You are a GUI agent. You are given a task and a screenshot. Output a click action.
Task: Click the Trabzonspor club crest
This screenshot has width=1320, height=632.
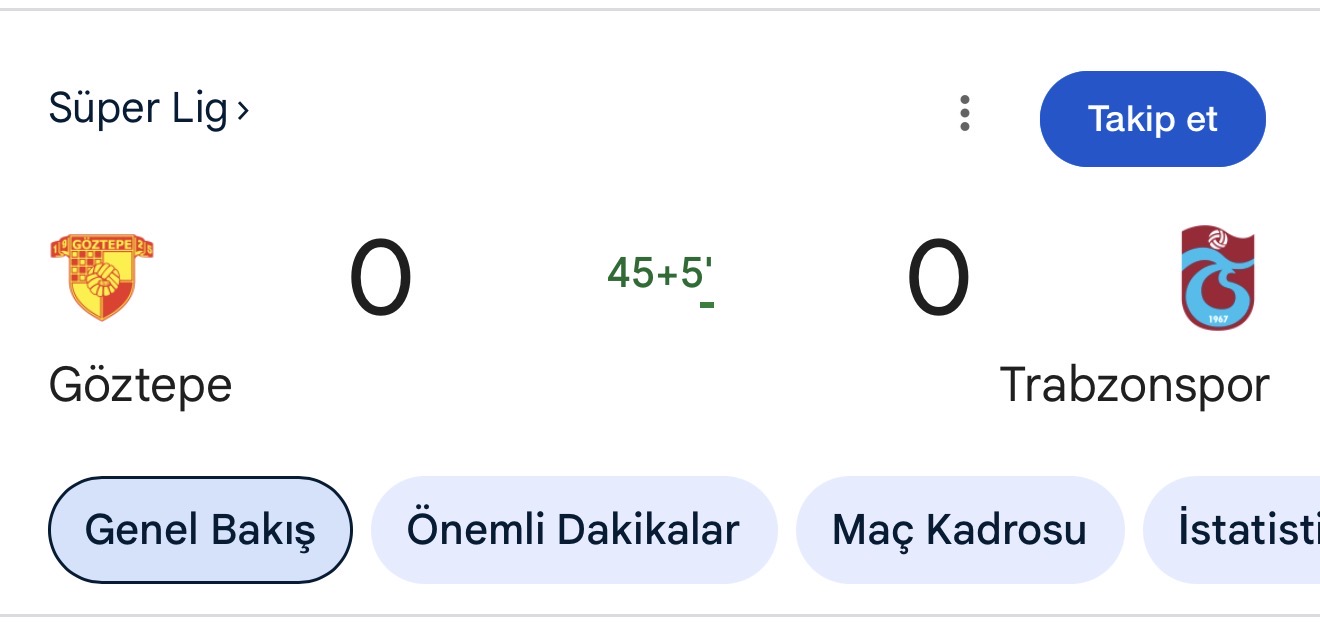pos(1217,278)
